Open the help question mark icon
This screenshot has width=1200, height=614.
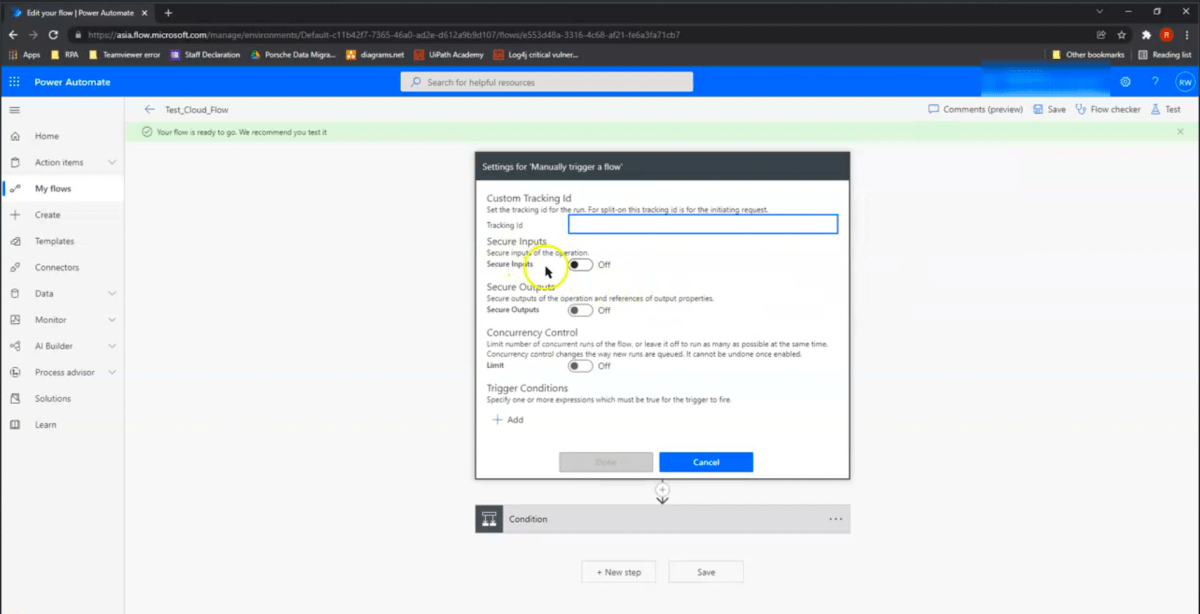coord(1155,82)
